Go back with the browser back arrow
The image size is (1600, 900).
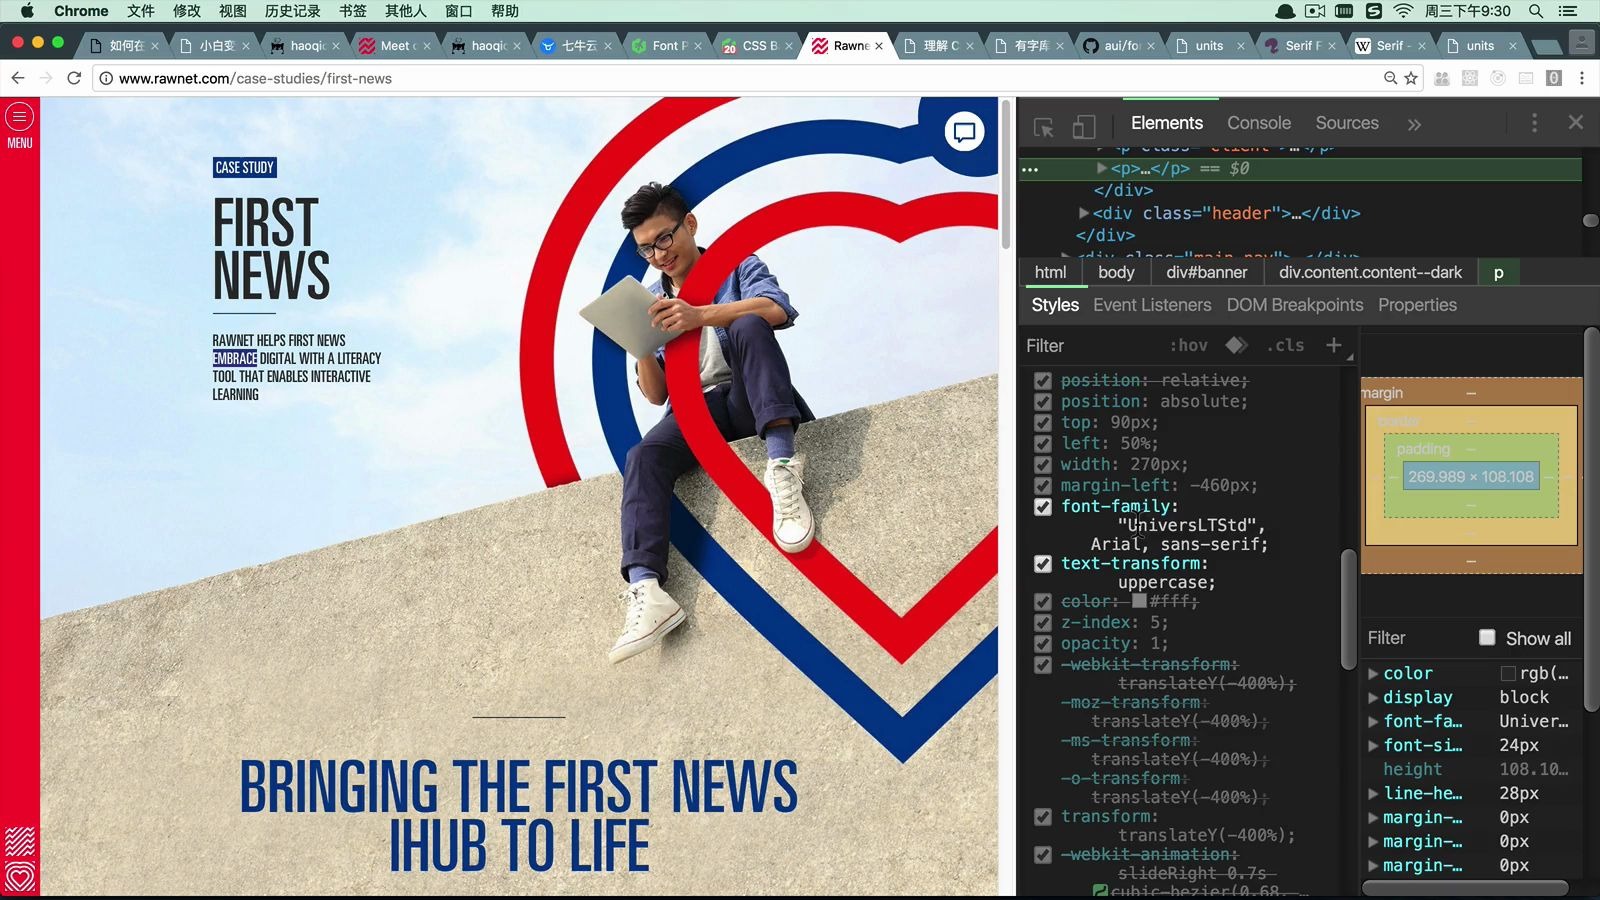tap(18, 78)
